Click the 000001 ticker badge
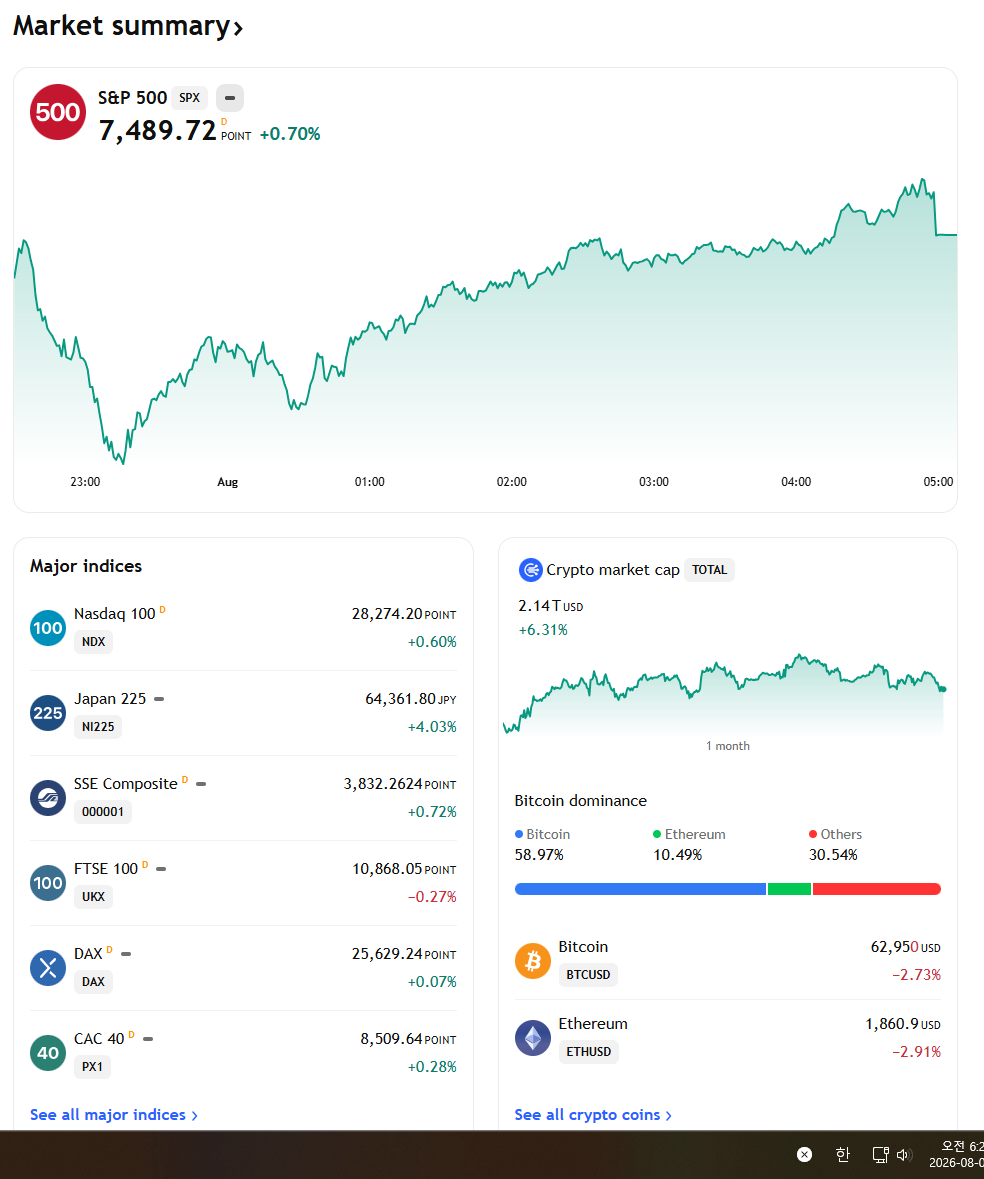984x1179 pixels. tap(102, 812)
